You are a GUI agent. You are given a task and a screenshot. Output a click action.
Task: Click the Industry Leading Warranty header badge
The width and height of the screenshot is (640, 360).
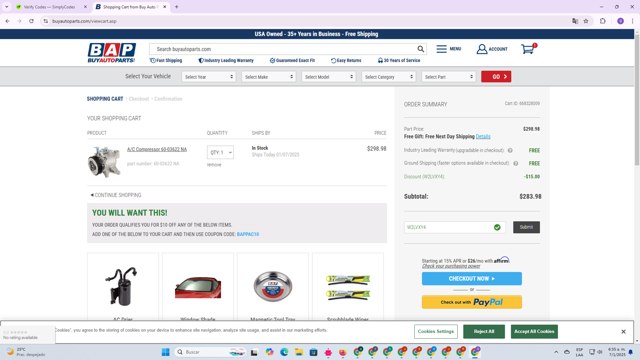tap(226, 60)
